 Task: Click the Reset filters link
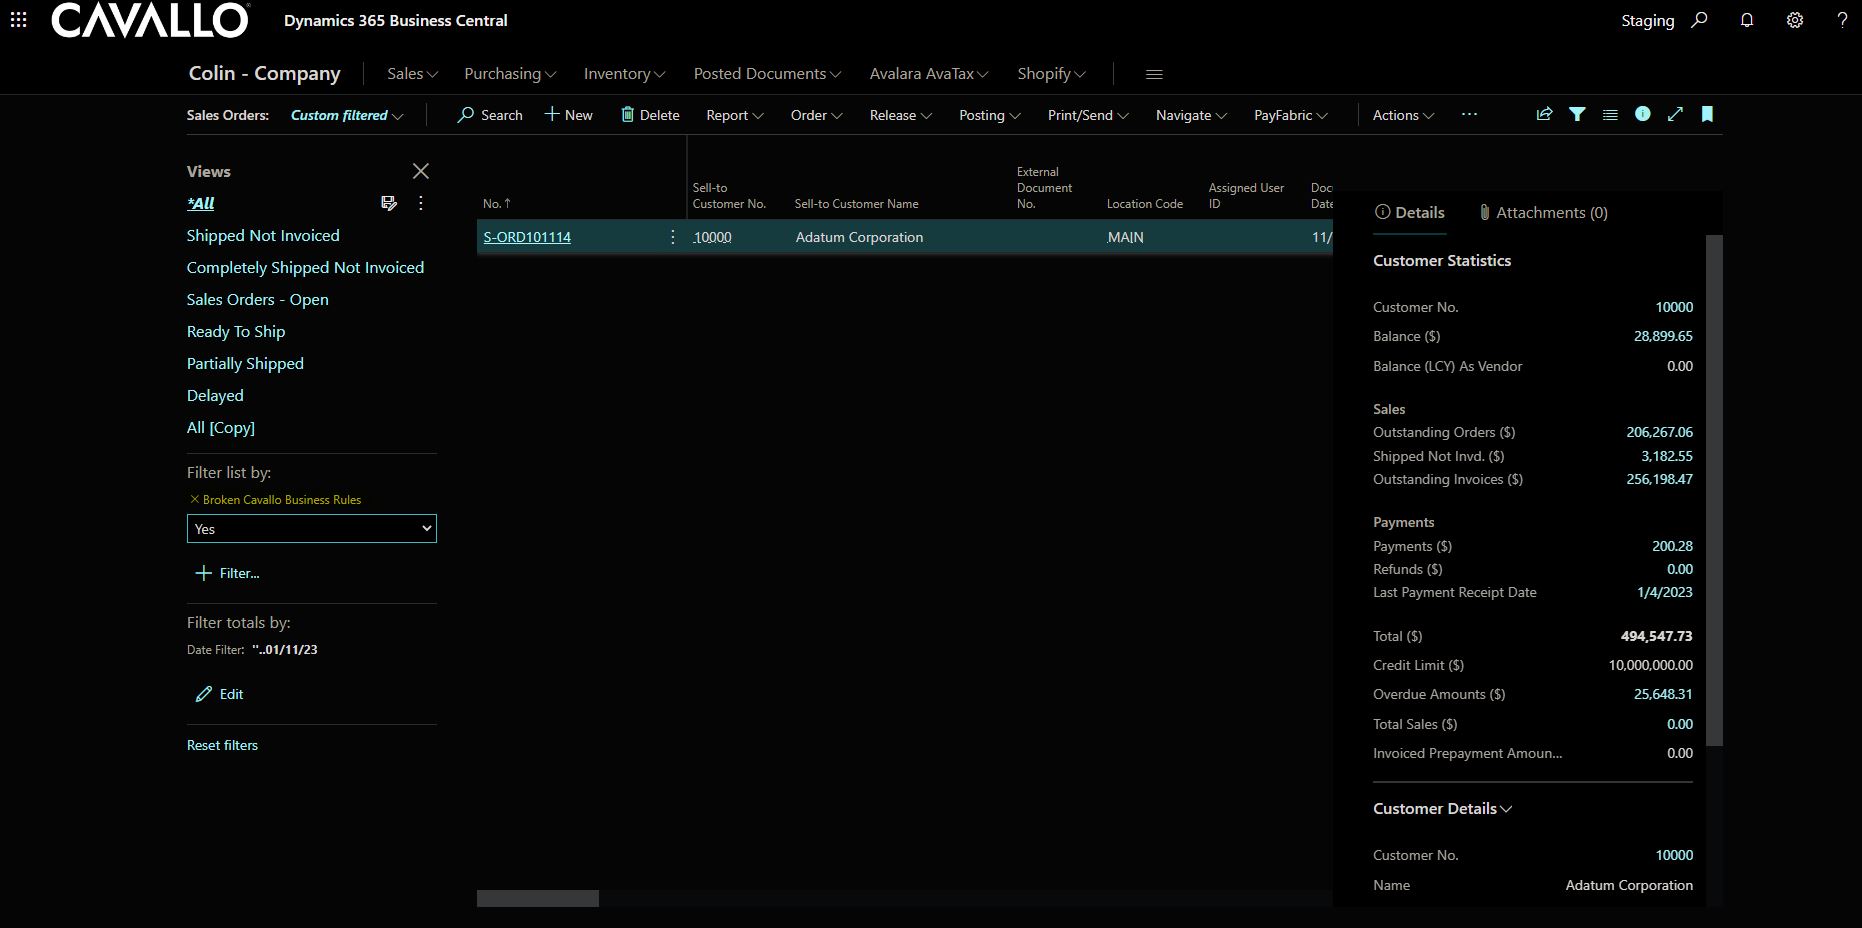222,745
